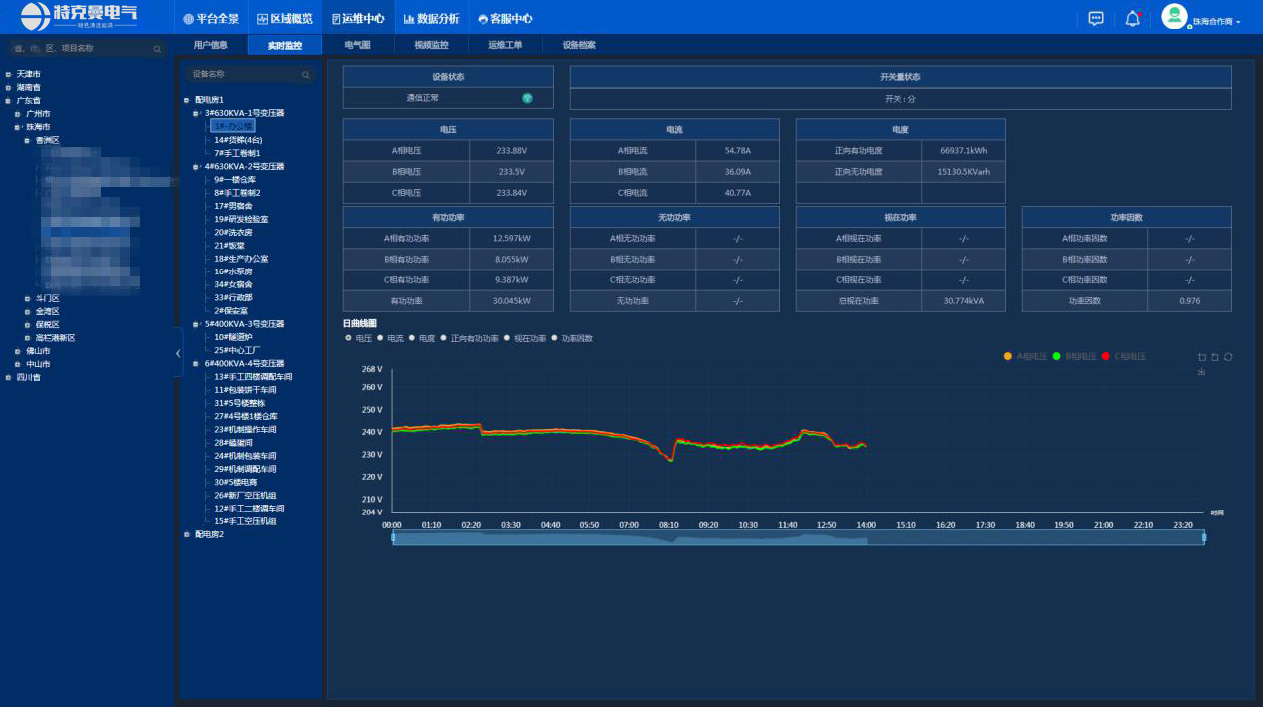Select the 电流 curve radio button
Screen dimensions: 1263x707
tap(381, 338)
